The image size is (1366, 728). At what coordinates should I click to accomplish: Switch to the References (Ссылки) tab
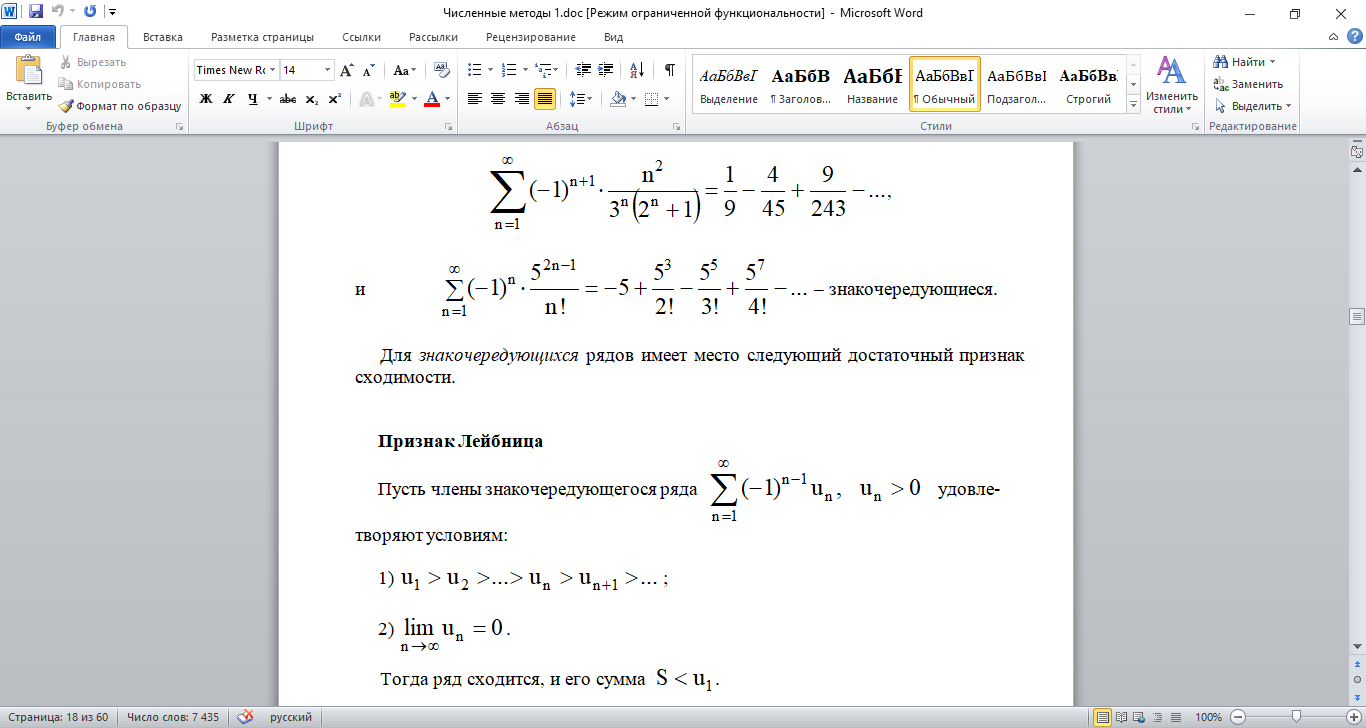tap(361, 37)
